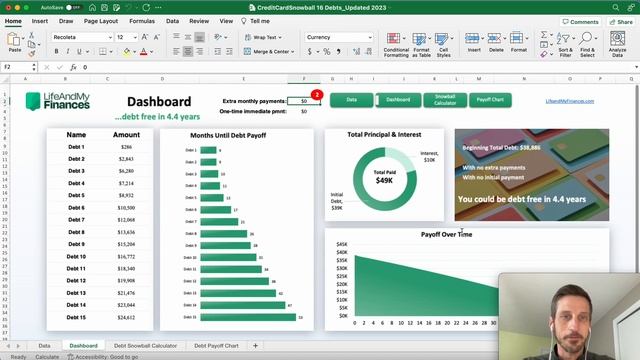Open the Comments pane
The width and height of the screenshot is (640, 360).
pyautogui.click(x=580, y=22)
